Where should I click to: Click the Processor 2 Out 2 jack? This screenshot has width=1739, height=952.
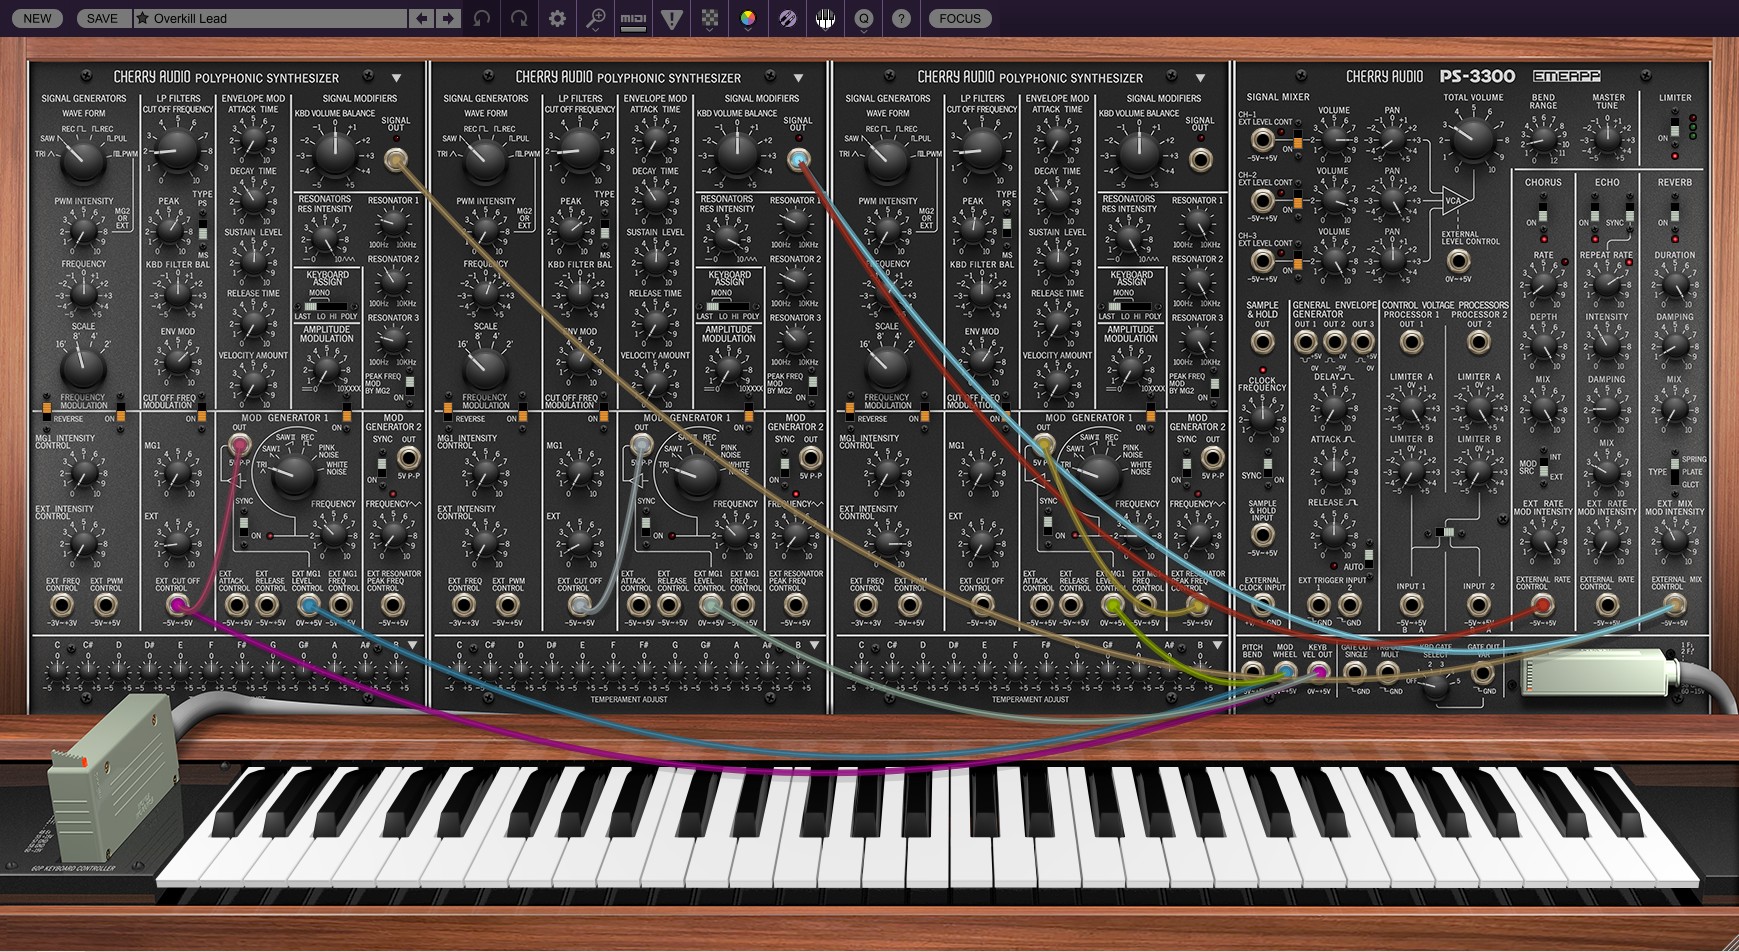click(1478, 342)
